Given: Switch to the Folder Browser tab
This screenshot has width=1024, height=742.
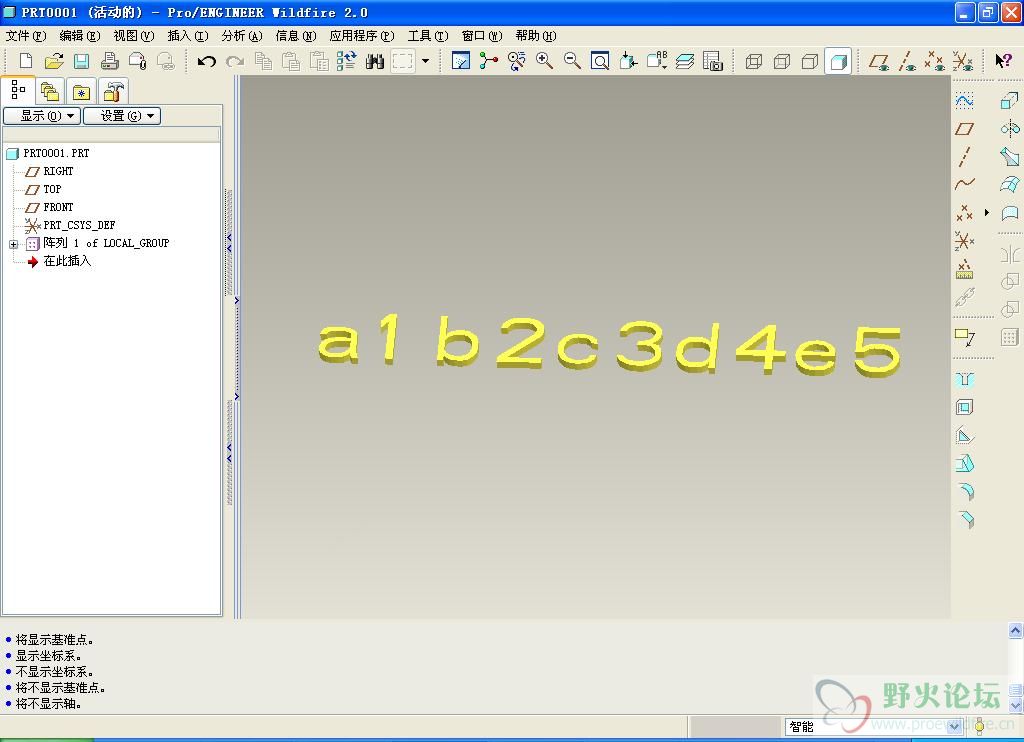Looking at the screenshot, I should [50, 91].
